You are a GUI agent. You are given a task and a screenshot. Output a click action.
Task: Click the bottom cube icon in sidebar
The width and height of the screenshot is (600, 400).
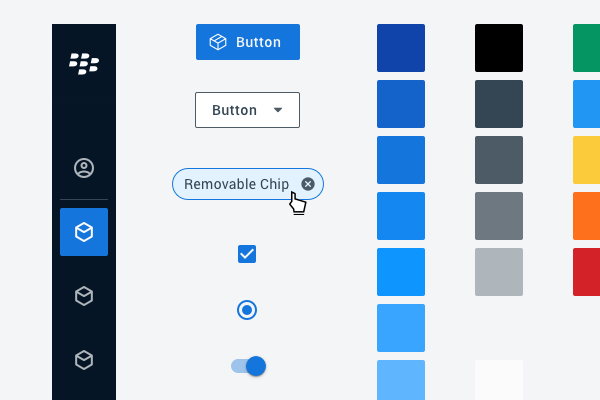tap(84, 360)
